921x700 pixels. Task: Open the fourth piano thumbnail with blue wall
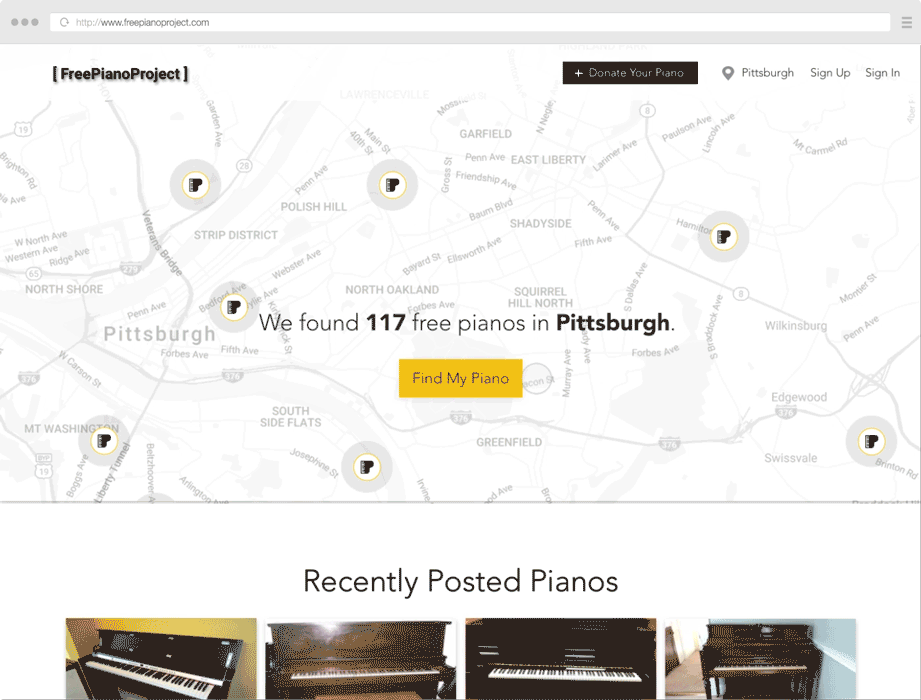tap(760, 658)
